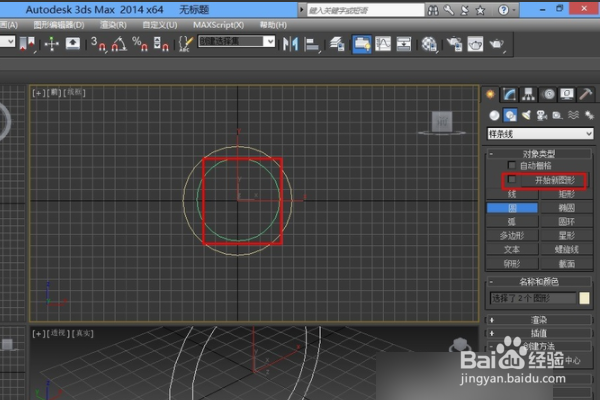The height and width of the screenshot is (400, 600).
Task: Toggle Percent Snap
Action: point(140,44)
